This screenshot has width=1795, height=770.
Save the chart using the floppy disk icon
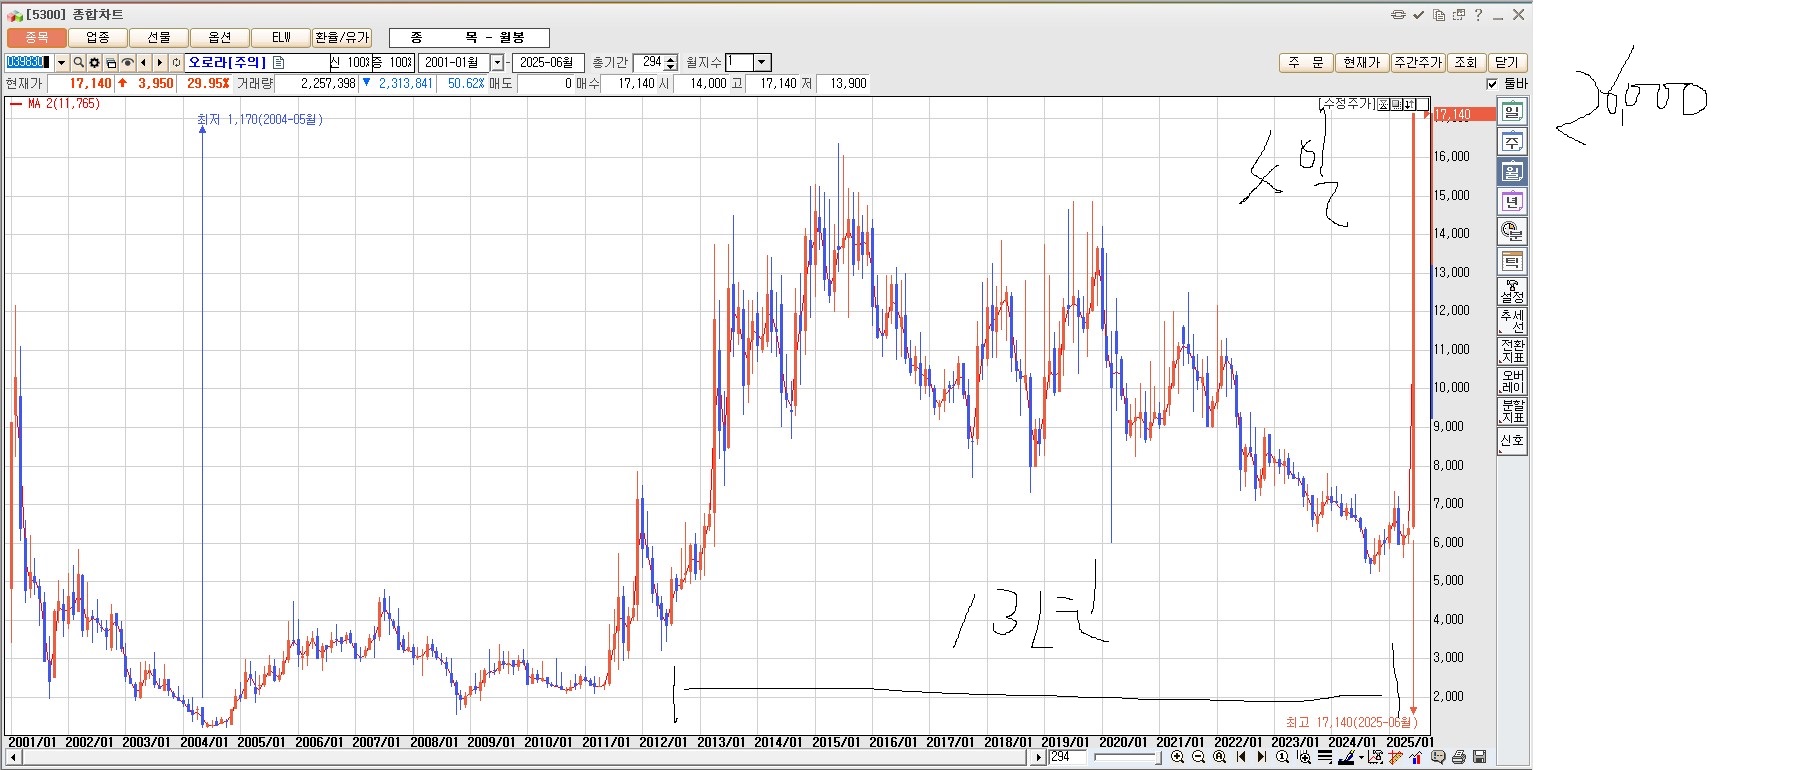coord(1480,757)
